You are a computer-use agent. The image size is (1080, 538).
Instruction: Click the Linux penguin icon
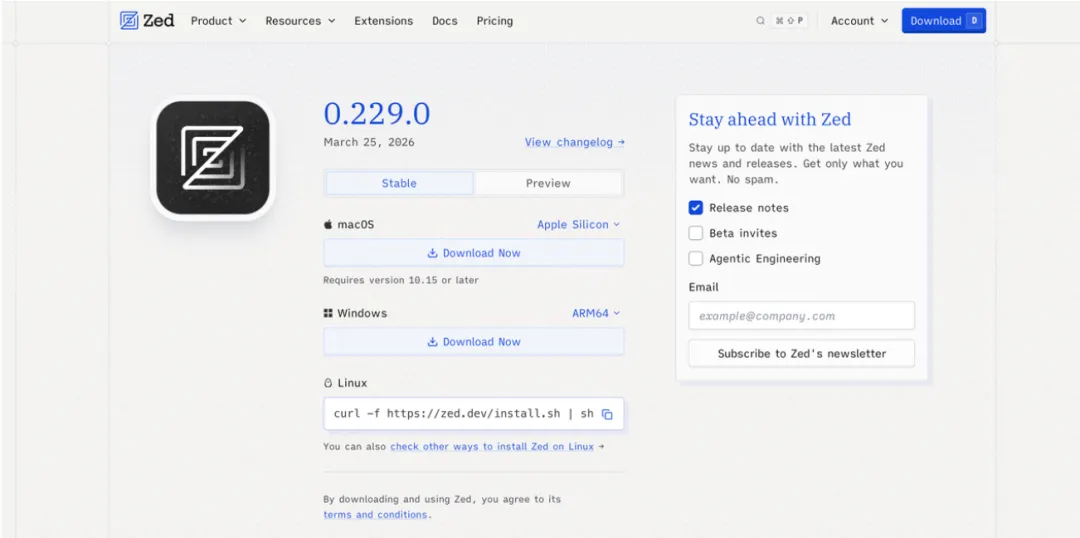click(x=328, y=383)
